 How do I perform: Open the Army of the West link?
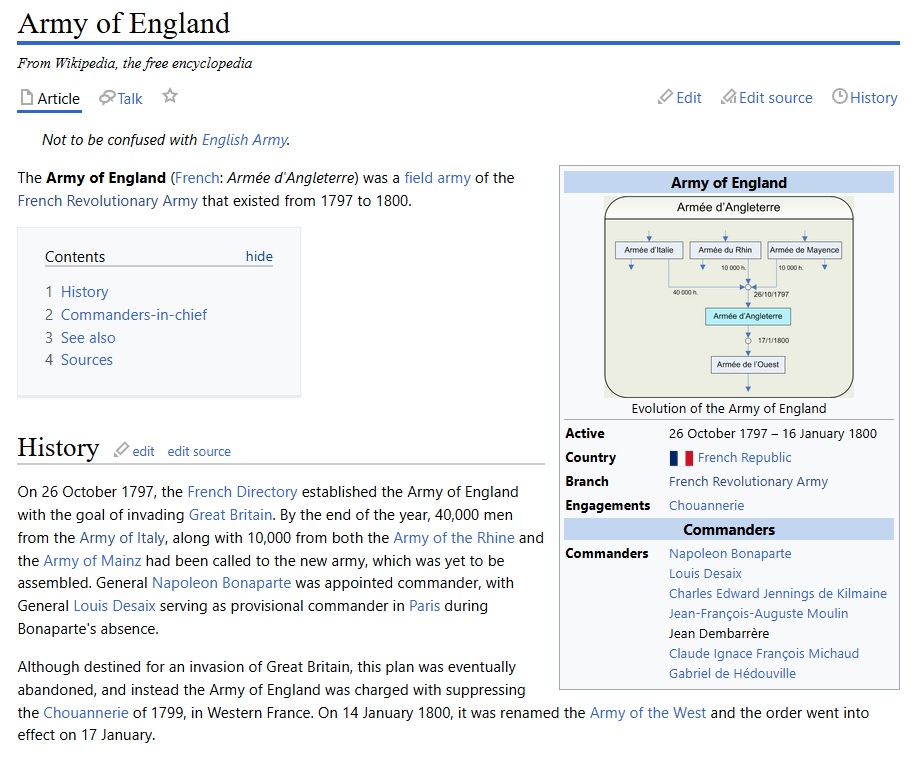[648, 713]
